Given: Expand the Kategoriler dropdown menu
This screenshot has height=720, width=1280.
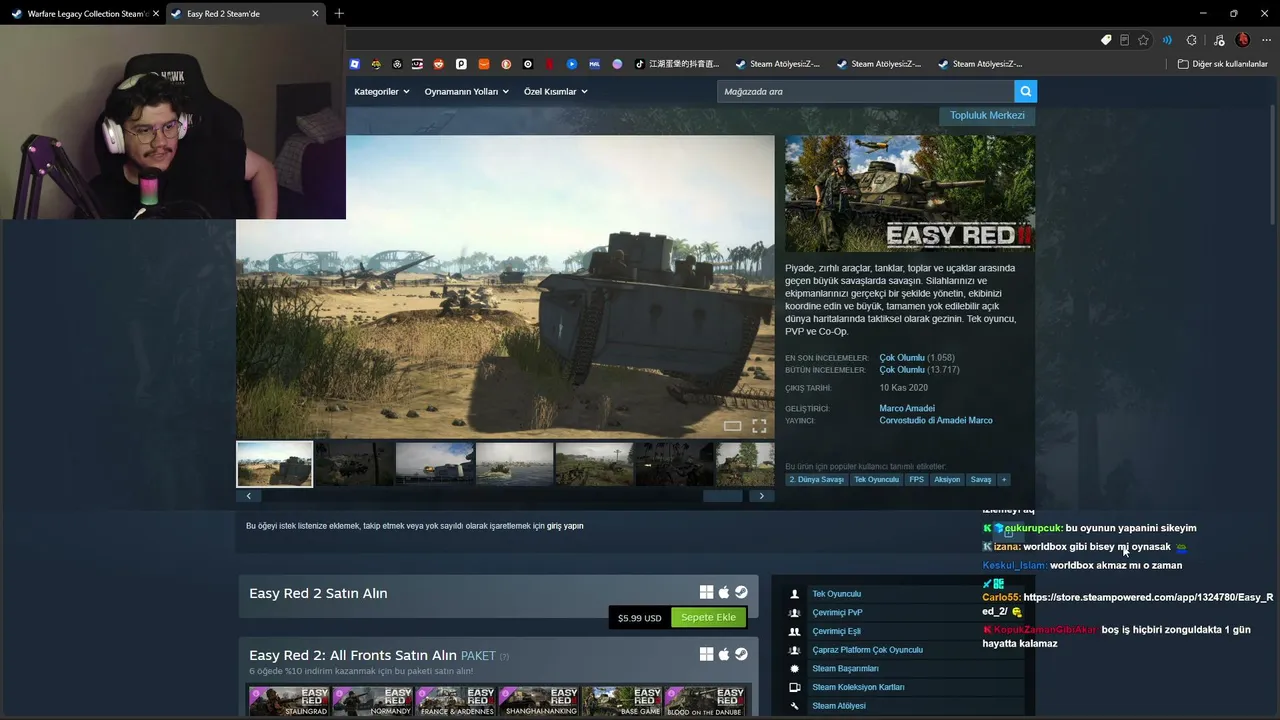Looking at the screenshot, I should [381, 92].
